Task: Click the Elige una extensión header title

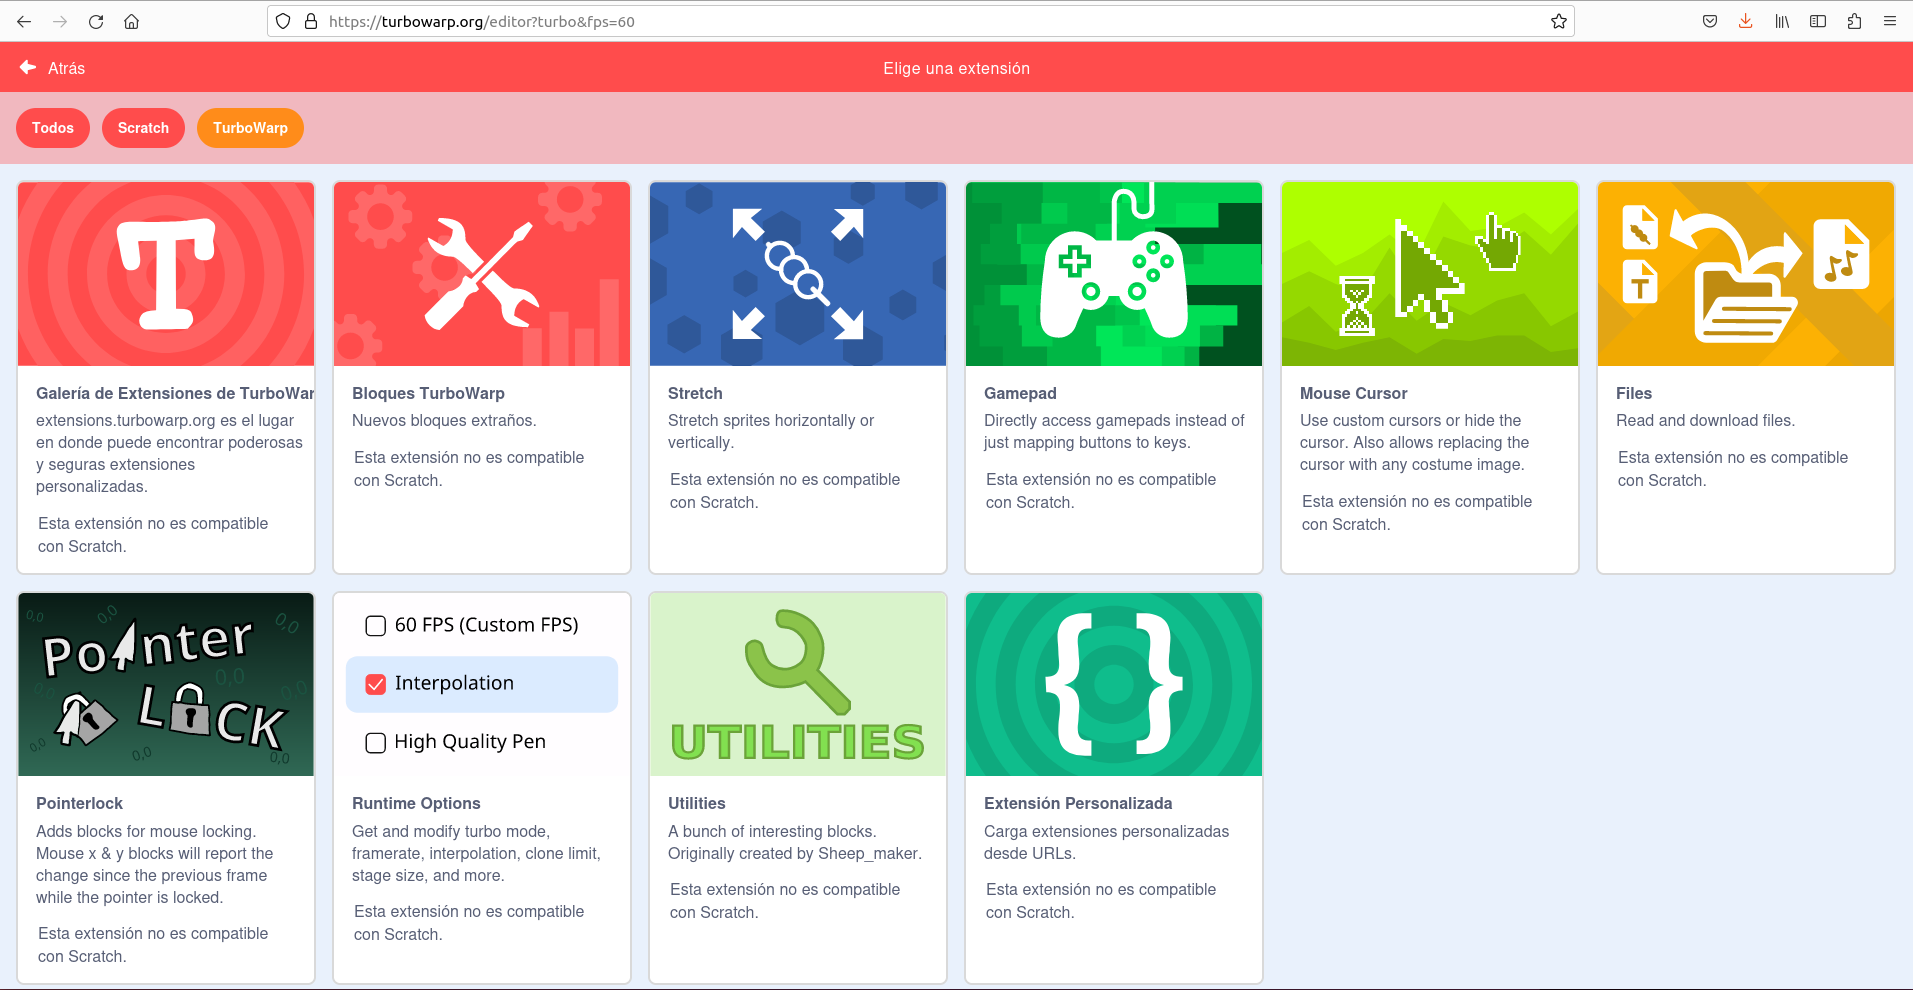Action: tap(956, 68)
